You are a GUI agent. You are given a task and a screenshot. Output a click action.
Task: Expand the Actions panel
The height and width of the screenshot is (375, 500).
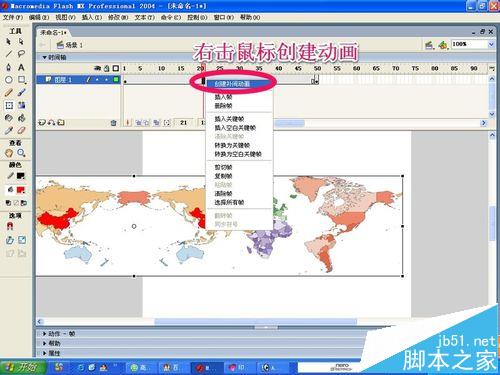point(44,334)
